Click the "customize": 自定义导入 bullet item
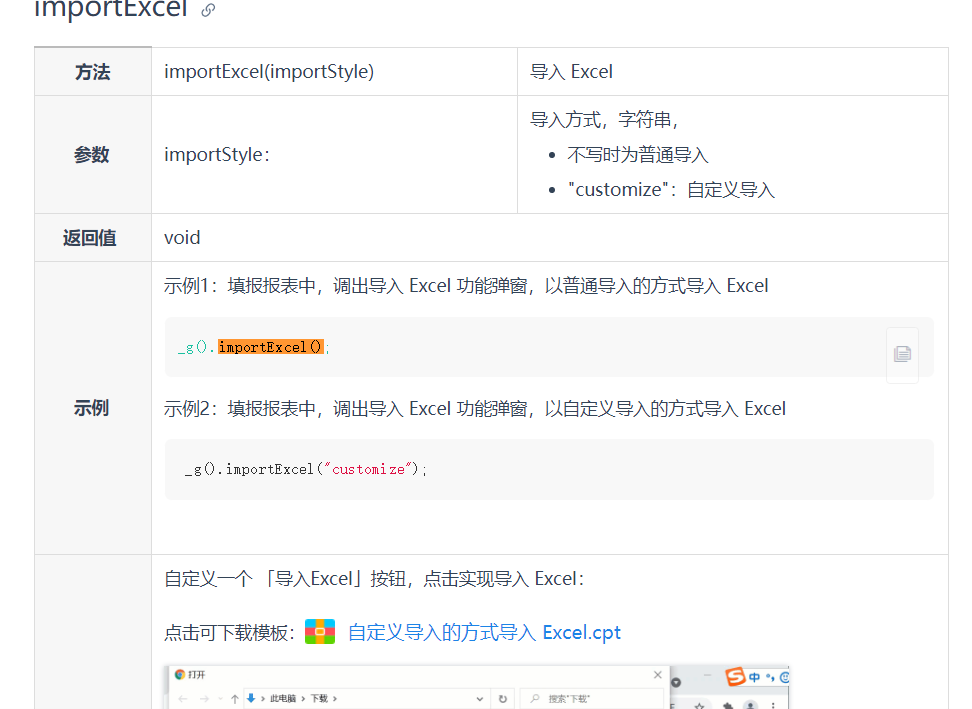Viewport: 972px width, 709px height. pyautogui.click(x=671, y=190)
